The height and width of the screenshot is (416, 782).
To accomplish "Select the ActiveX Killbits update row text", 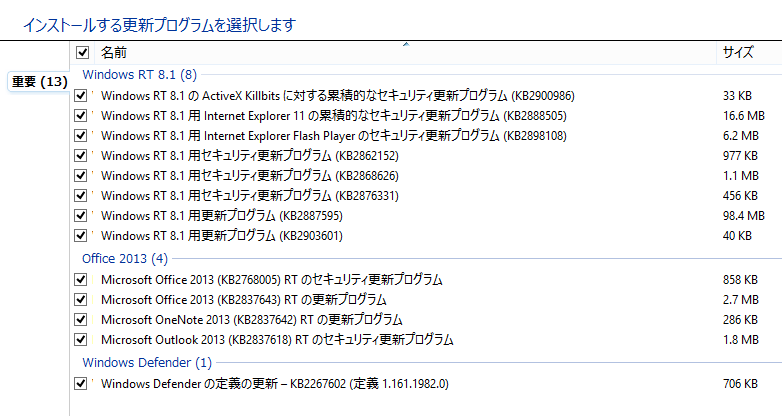I will pos(338,95).
